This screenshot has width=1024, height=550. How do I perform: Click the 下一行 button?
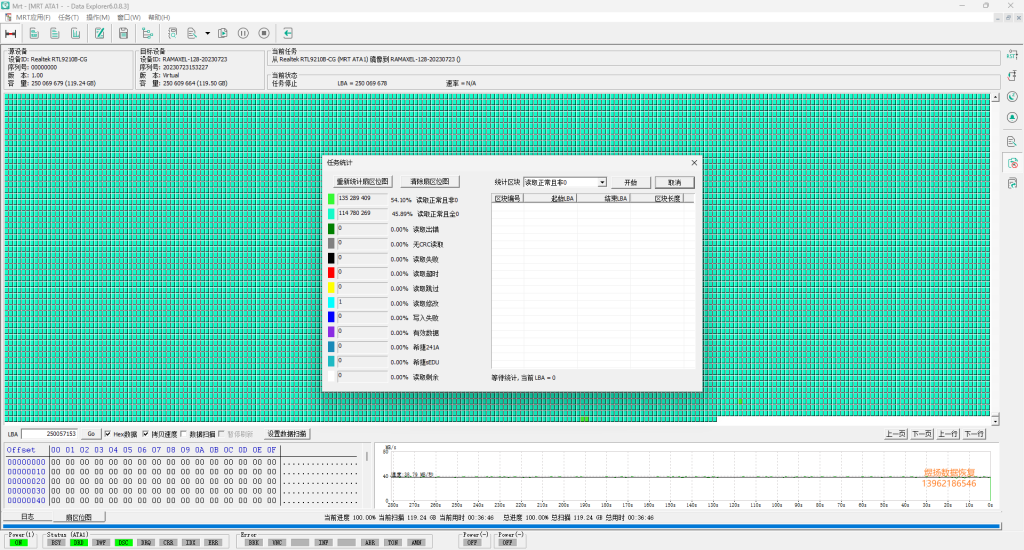point(974,434)
